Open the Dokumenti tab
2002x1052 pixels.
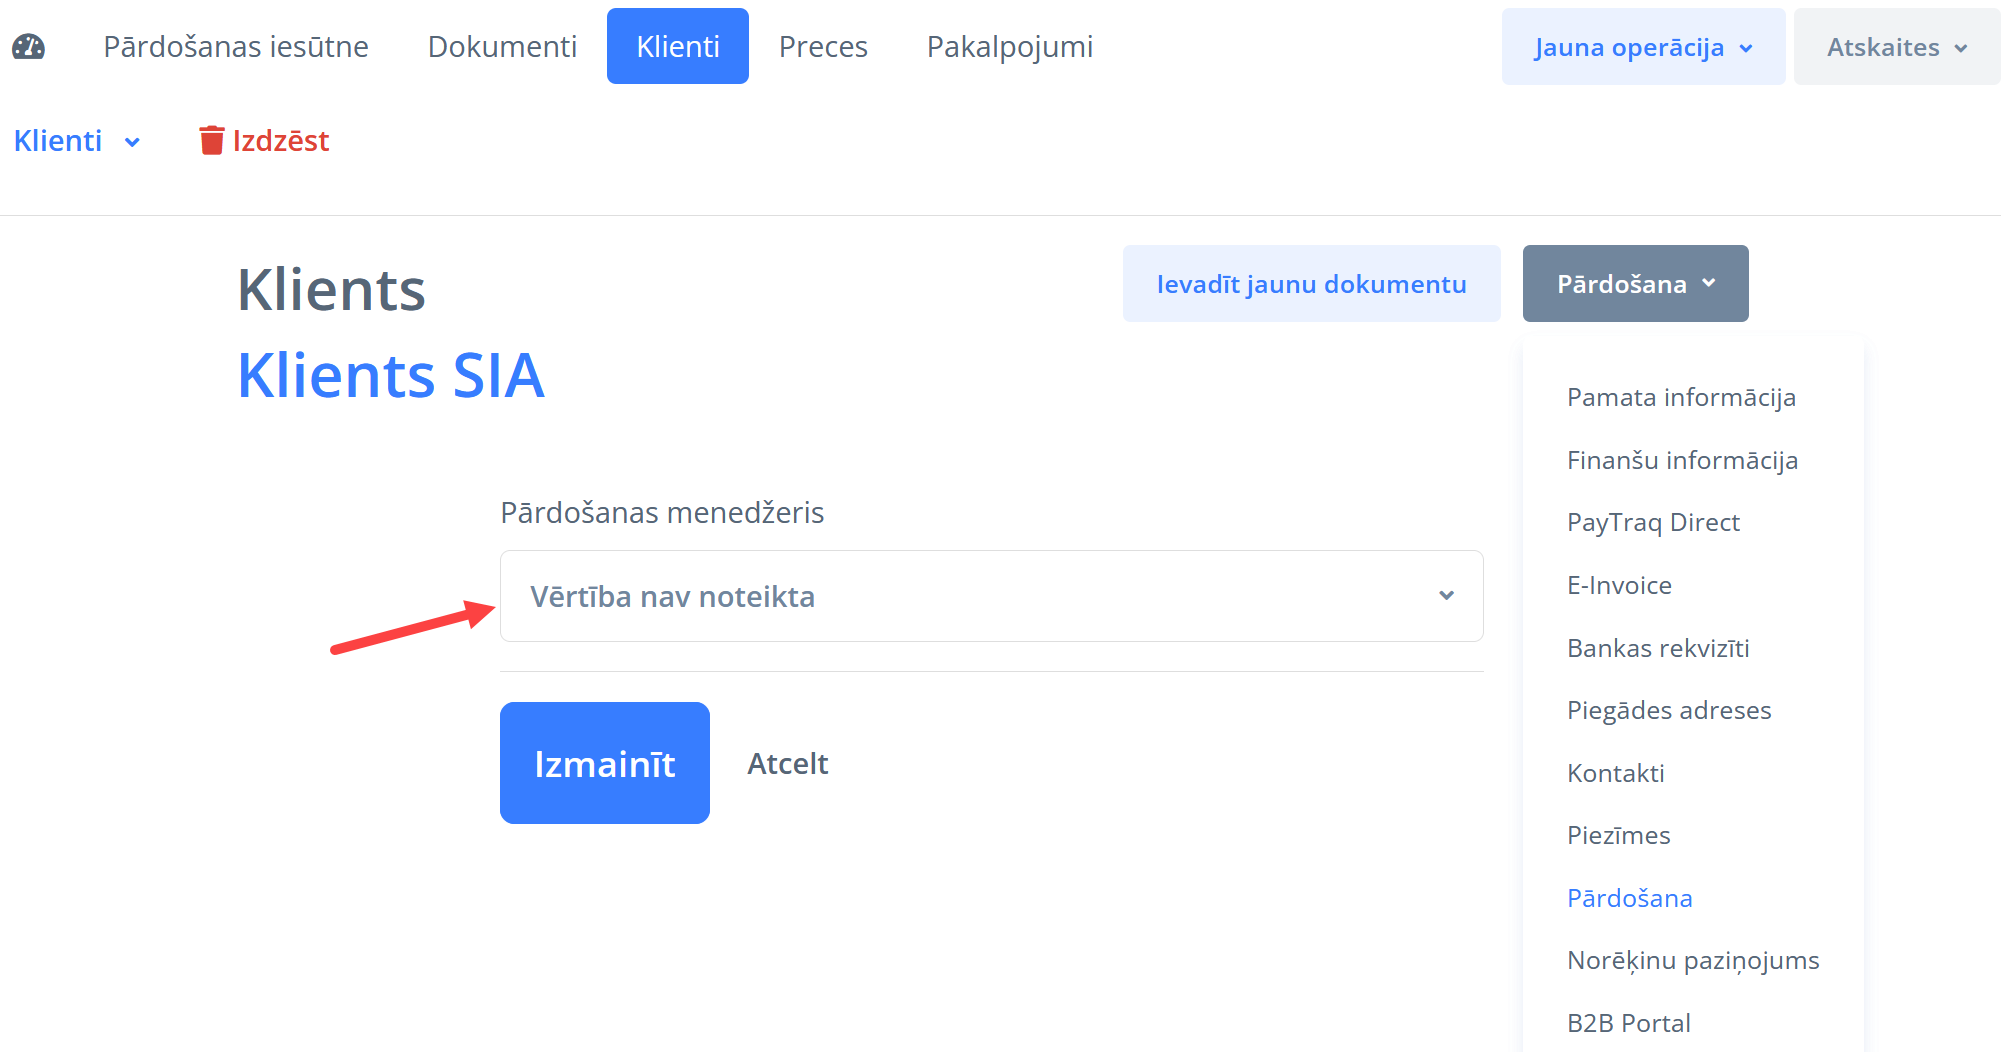pyautogui.click(x=502, y=47)
